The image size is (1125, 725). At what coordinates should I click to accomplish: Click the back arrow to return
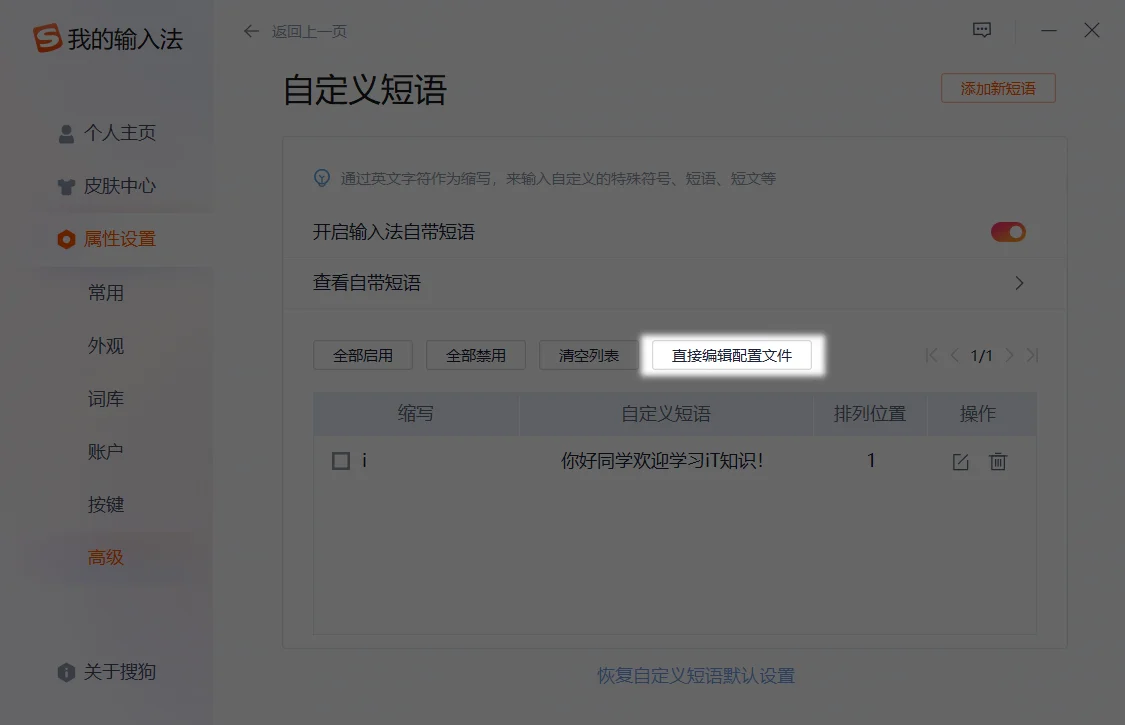click(x=251, y=31)
